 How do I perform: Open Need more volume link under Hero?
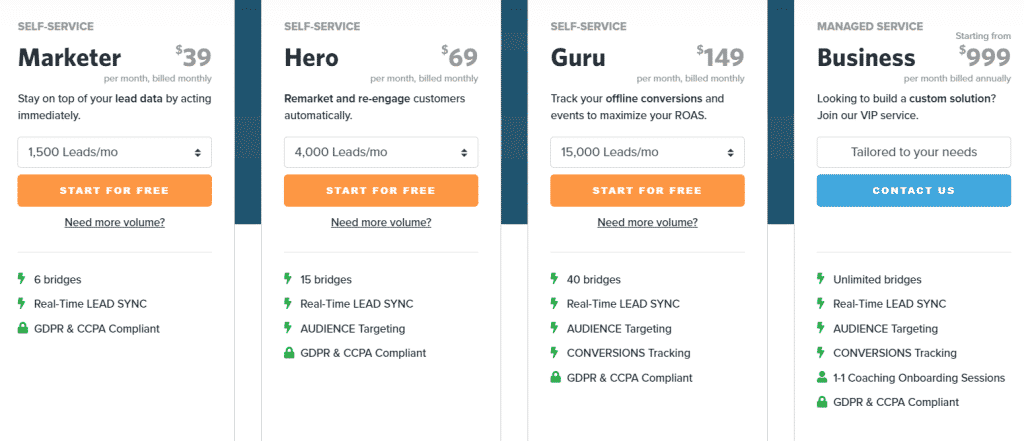tap(381, 222)
